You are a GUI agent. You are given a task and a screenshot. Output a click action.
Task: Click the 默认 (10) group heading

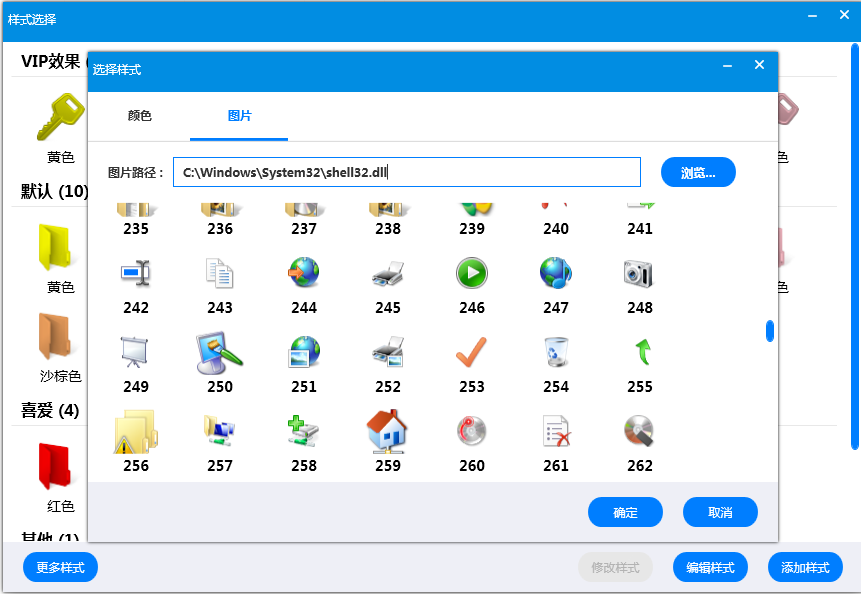click(x=54, y=191)
